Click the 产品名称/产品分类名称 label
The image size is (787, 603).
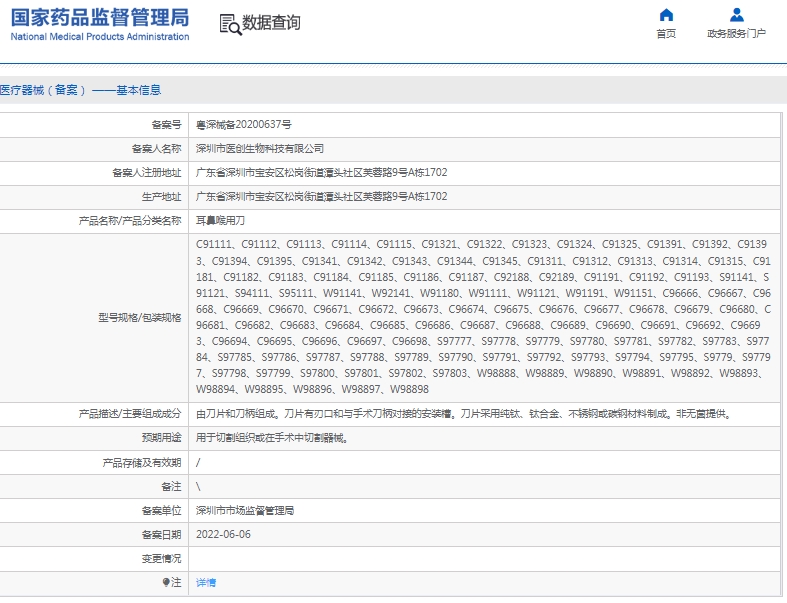(129, 221)
